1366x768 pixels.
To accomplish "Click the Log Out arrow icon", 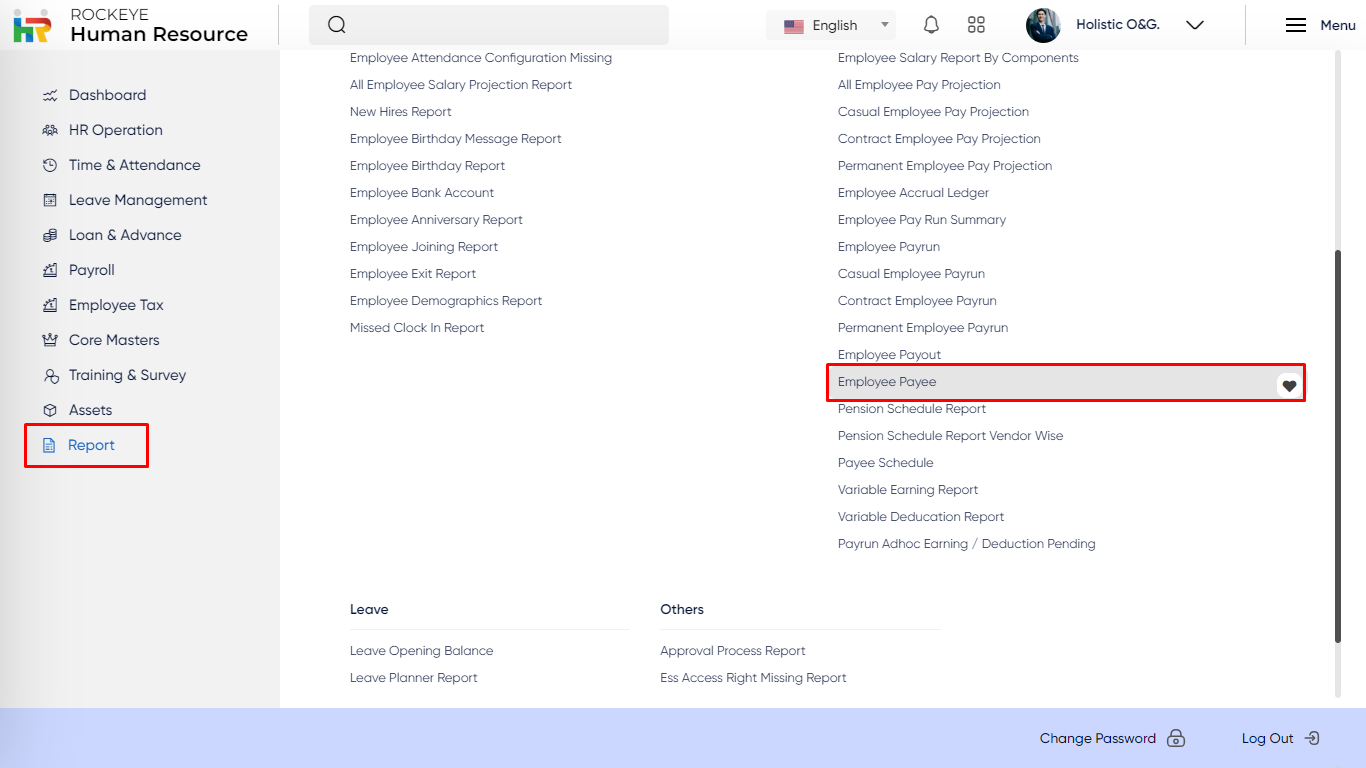I will tap(1313, 738).
